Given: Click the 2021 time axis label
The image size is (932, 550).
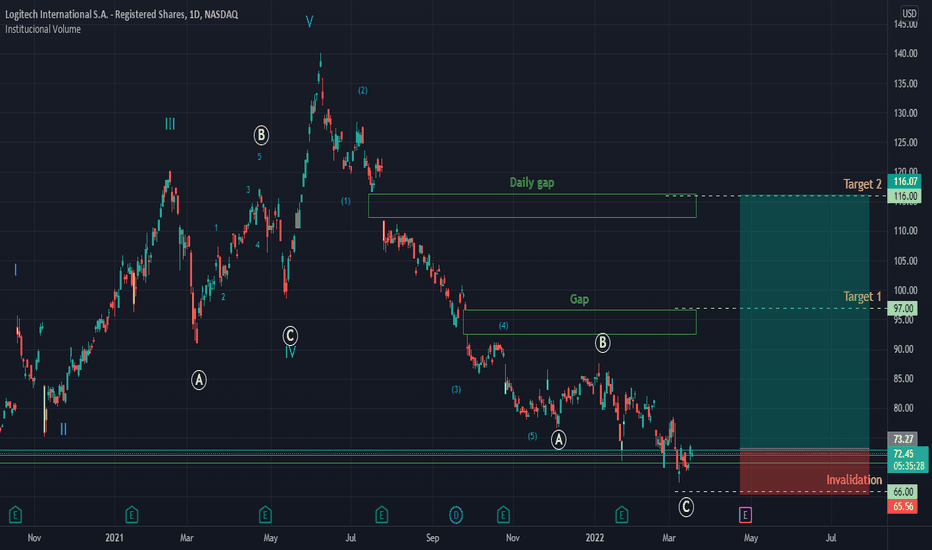Looking at the screenshot, I should coord(115,538).
